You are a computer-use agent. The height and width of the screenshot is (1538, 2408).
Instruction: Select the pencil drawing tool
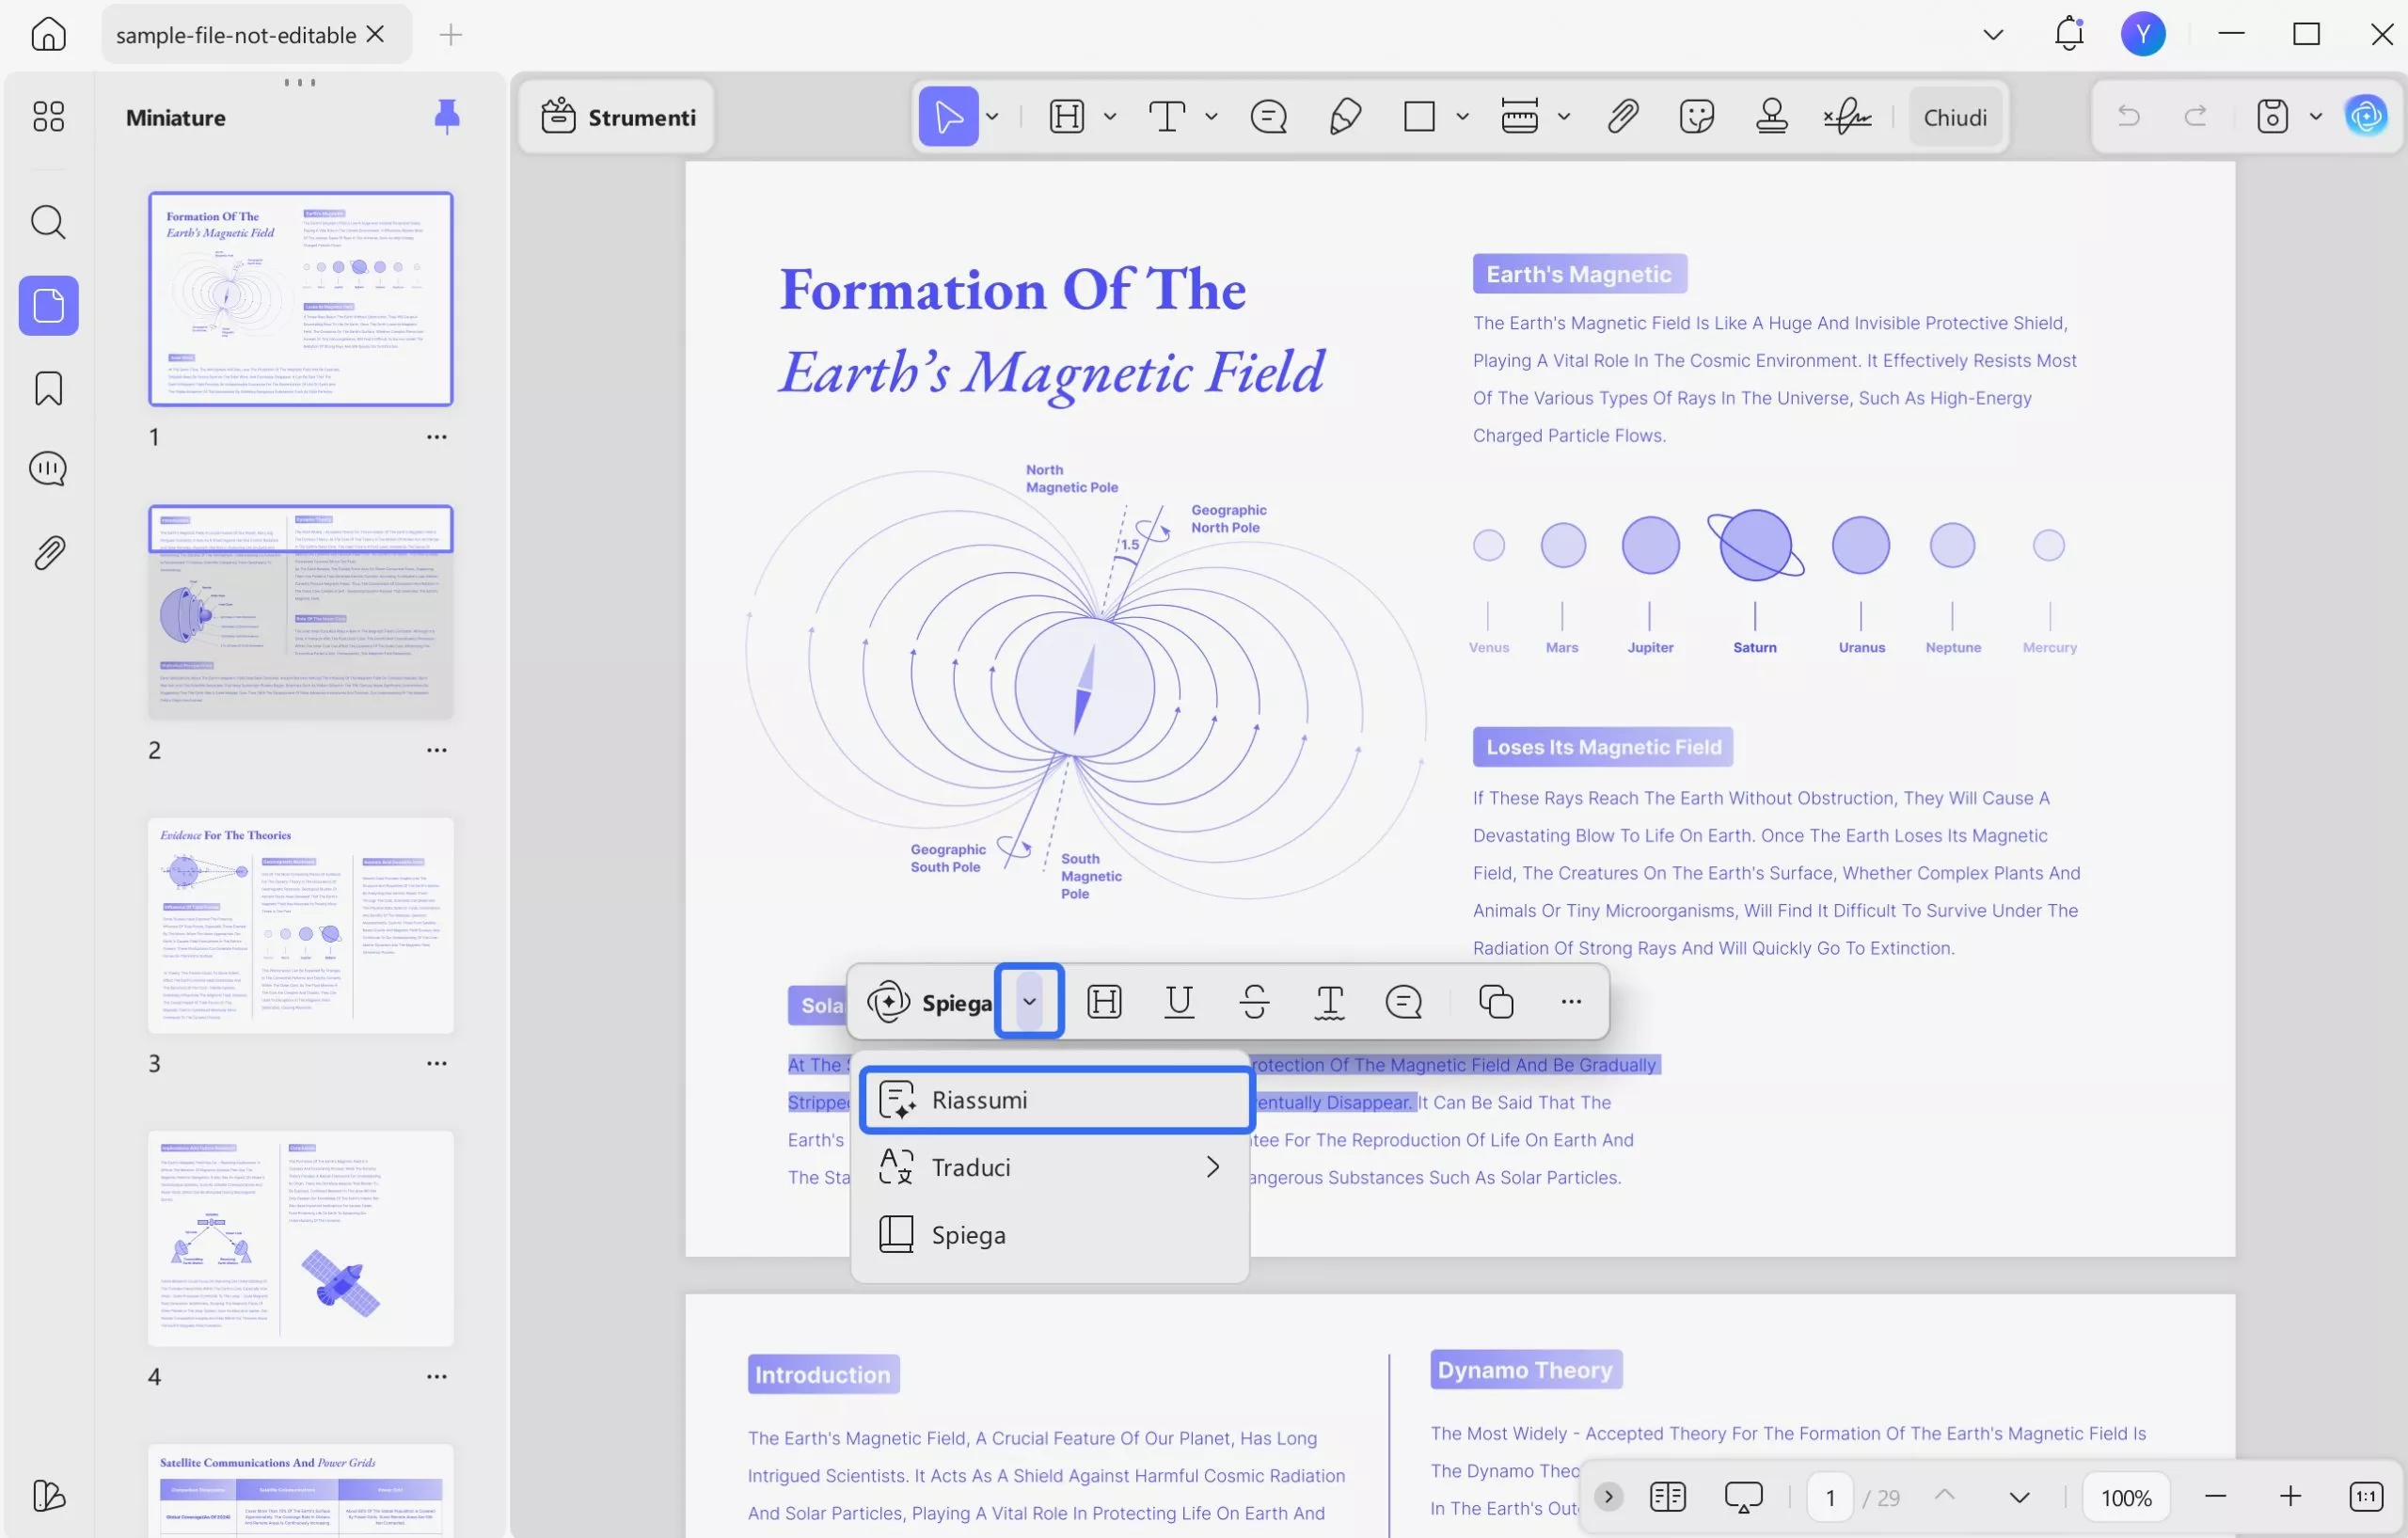click(x=1345, y=117)
